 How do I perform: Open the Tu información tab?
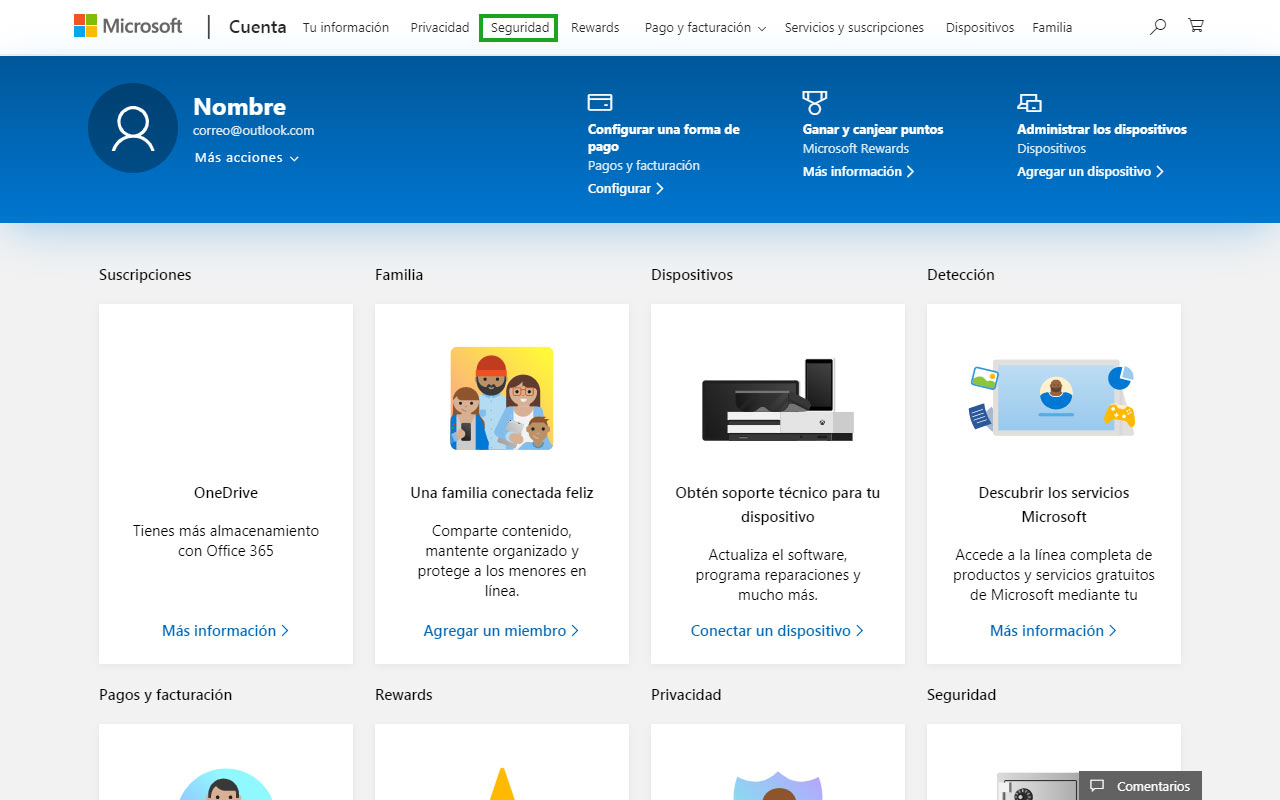[346, 28]
